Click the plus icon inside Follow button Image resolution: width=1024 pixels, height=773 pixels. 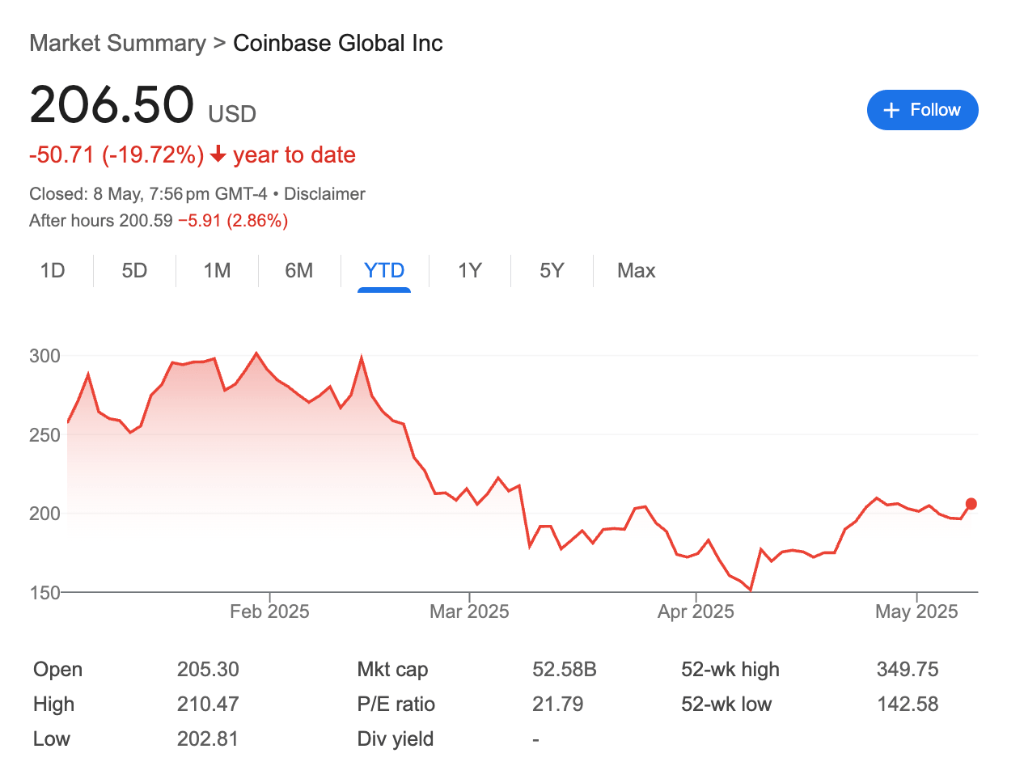(891, 110)
